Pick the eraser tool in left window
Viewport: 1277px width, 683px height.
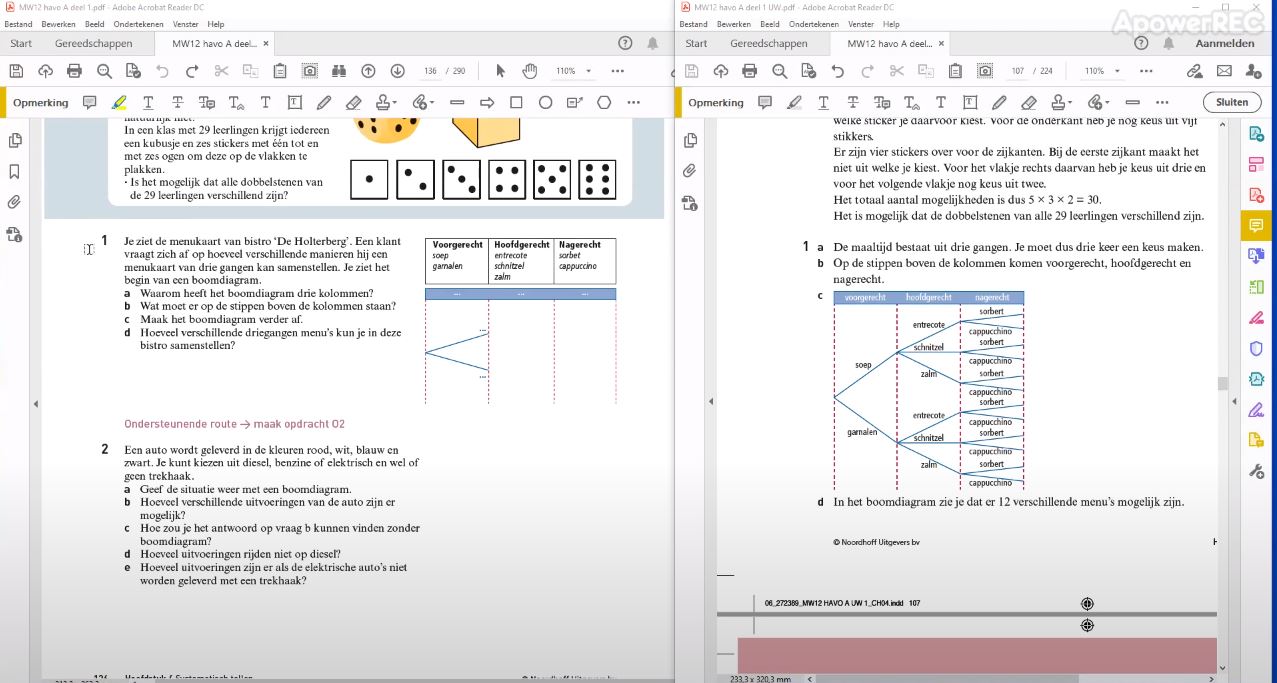pyautogui.click(x=353, y=102)
